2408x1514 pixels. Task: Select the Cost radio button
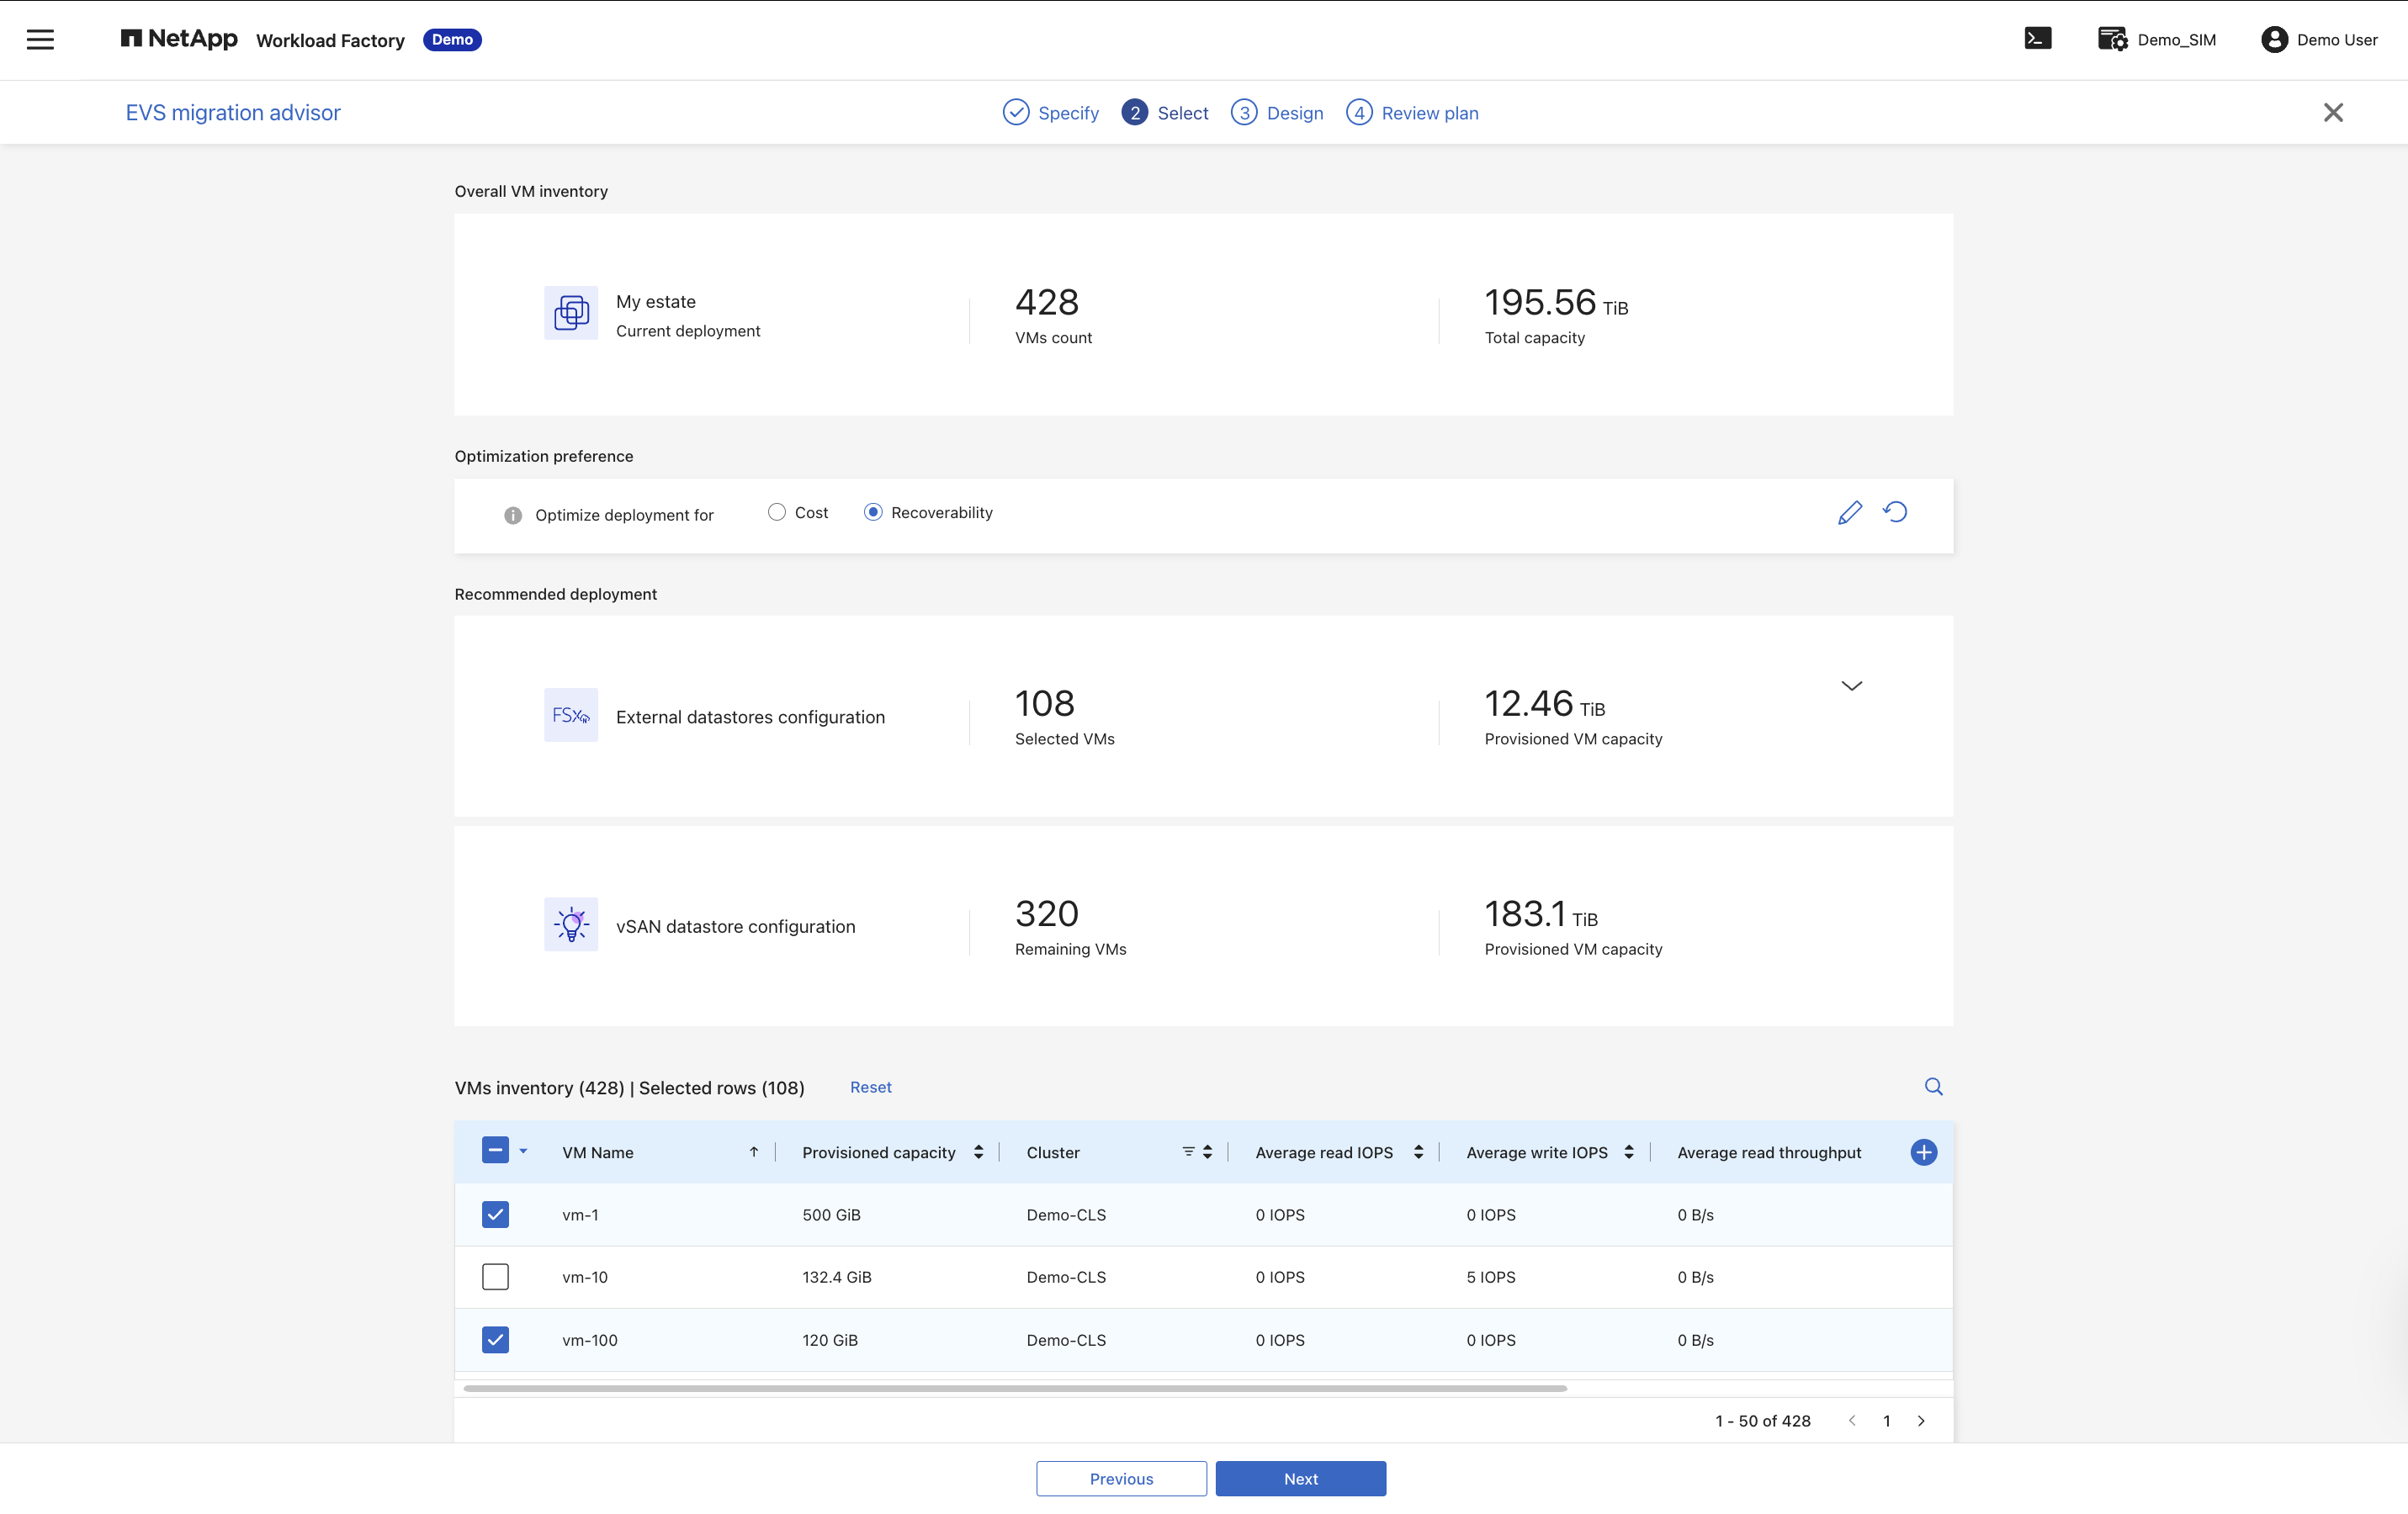(776, 512)
